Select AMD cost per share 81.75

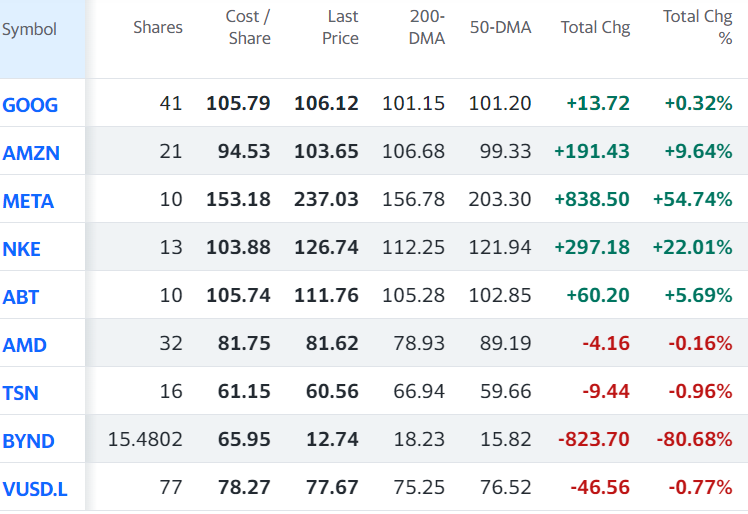pos(244,344)
